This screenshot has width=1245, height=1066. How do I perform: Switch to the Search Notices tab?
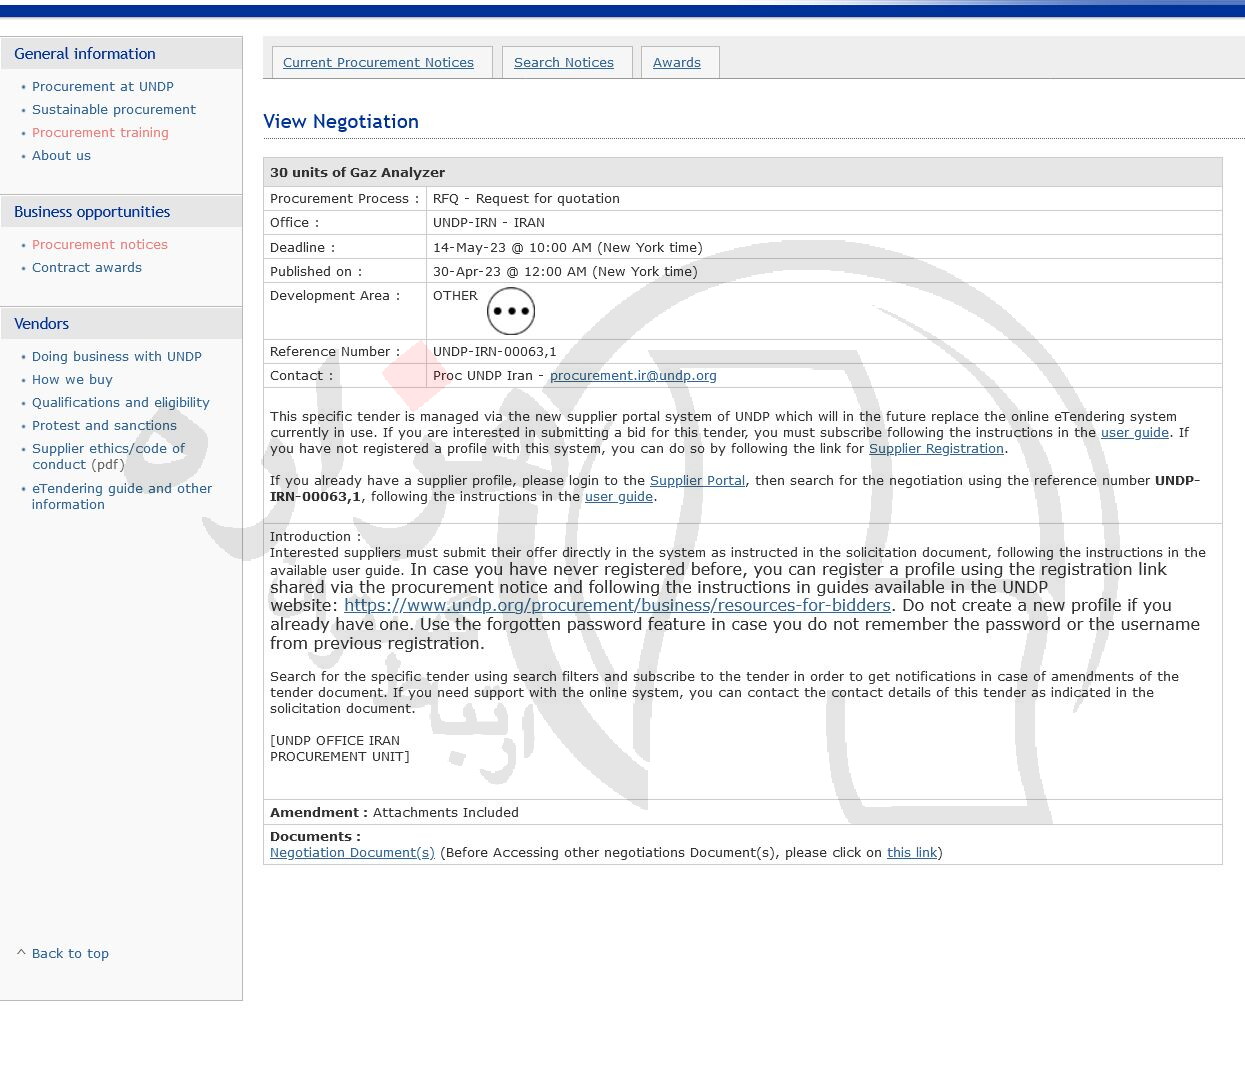point(563,62)
